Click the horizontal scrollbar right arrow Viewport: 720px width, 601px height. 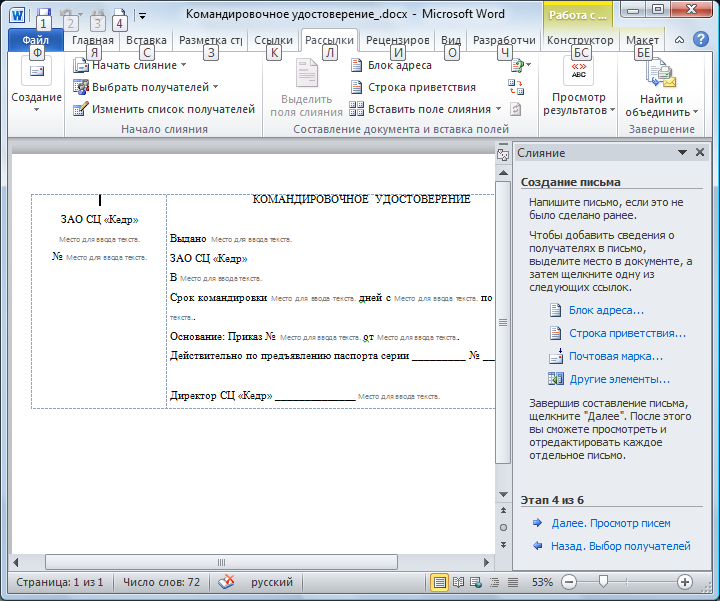point(487,562)
